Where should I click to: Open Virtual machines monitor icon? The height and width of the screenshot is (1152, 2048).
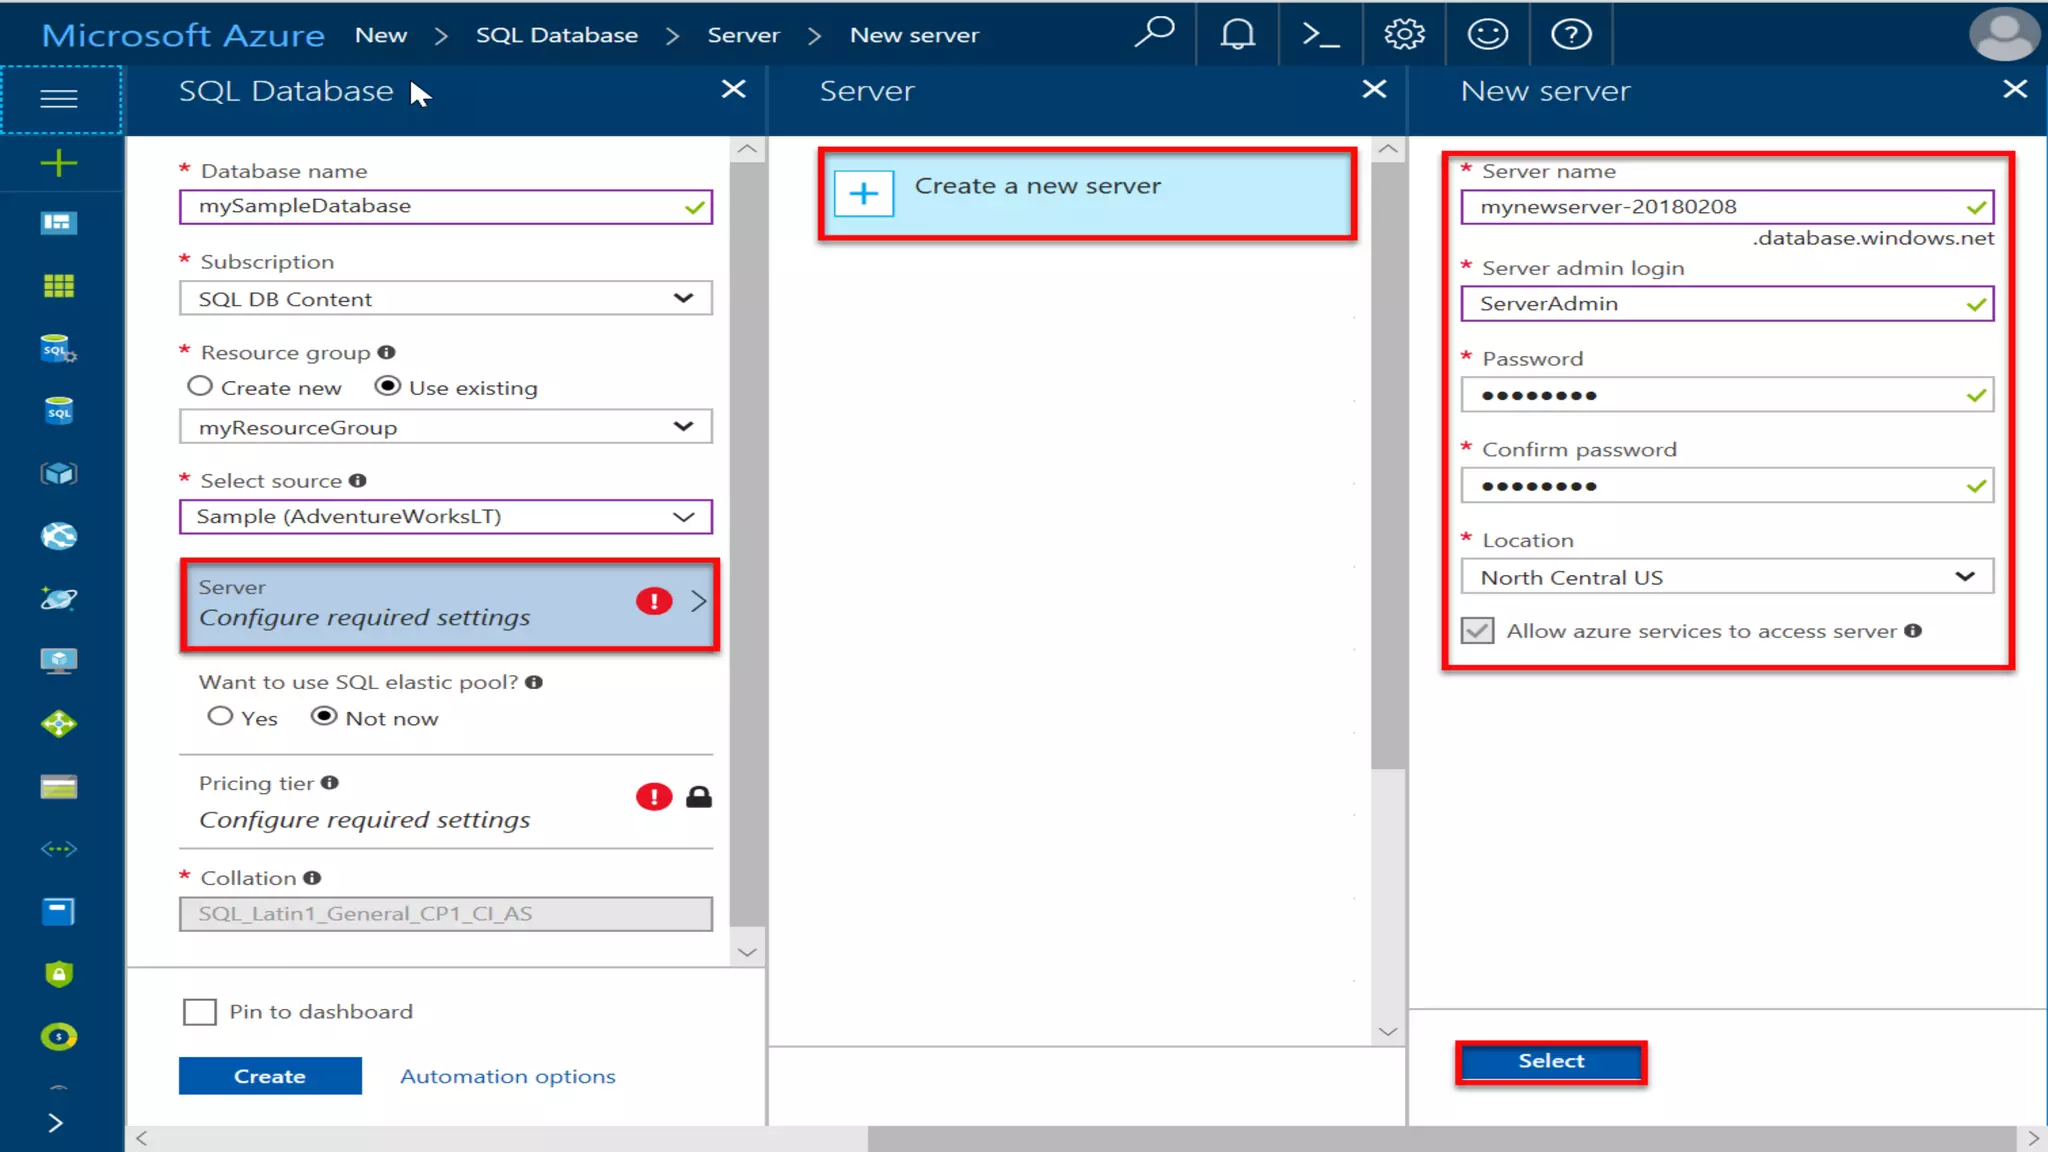[x=59, y=661]
